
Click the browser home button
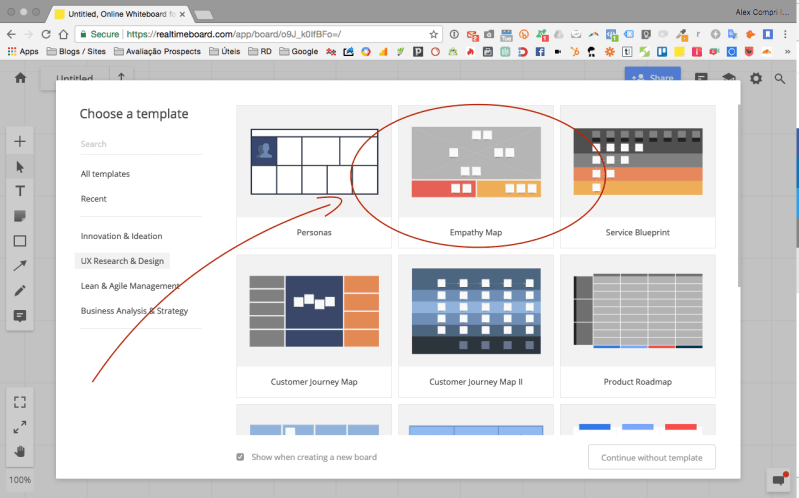point(63,34)
